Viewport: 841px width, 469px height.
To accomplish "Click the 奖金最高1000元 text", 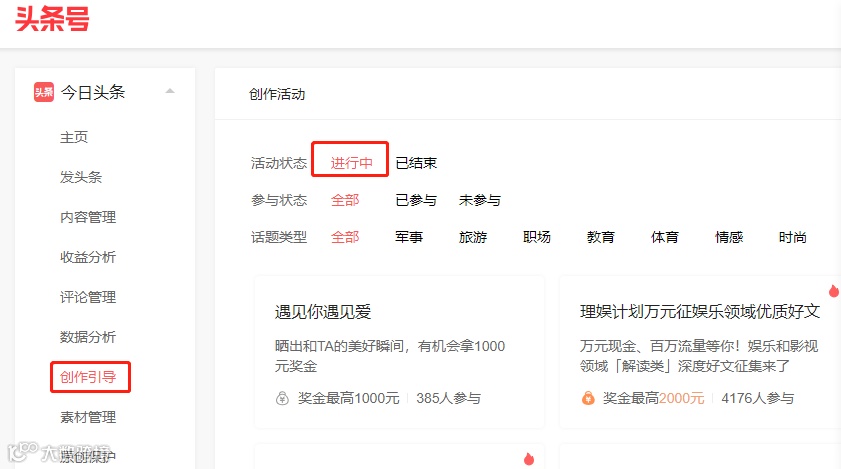I will [349, 398].
